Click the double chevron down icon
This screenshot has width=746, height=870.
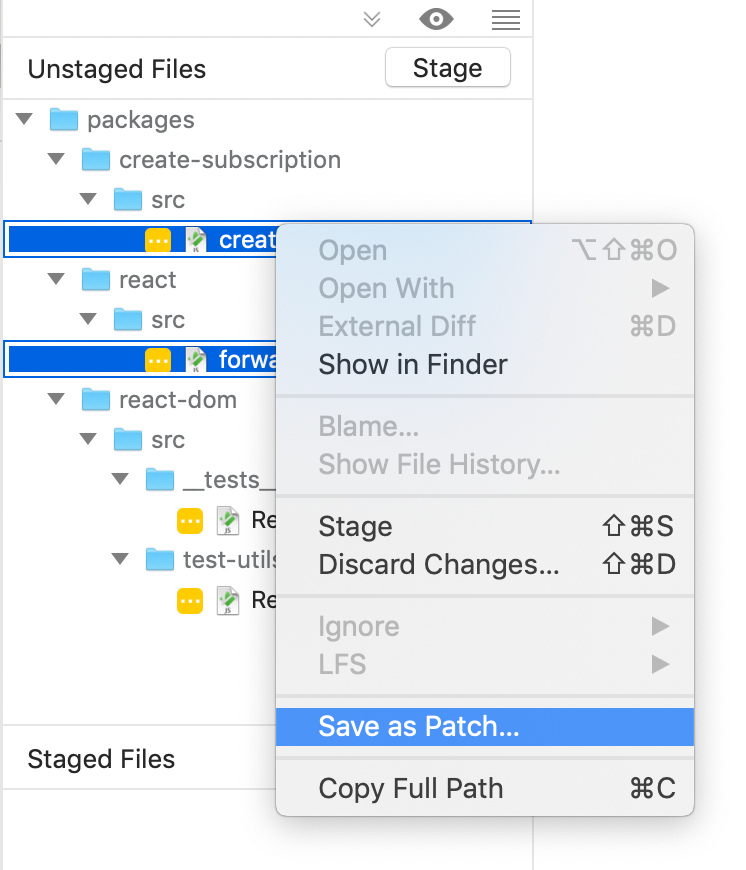pyautogui.click(x=372, y=19)
